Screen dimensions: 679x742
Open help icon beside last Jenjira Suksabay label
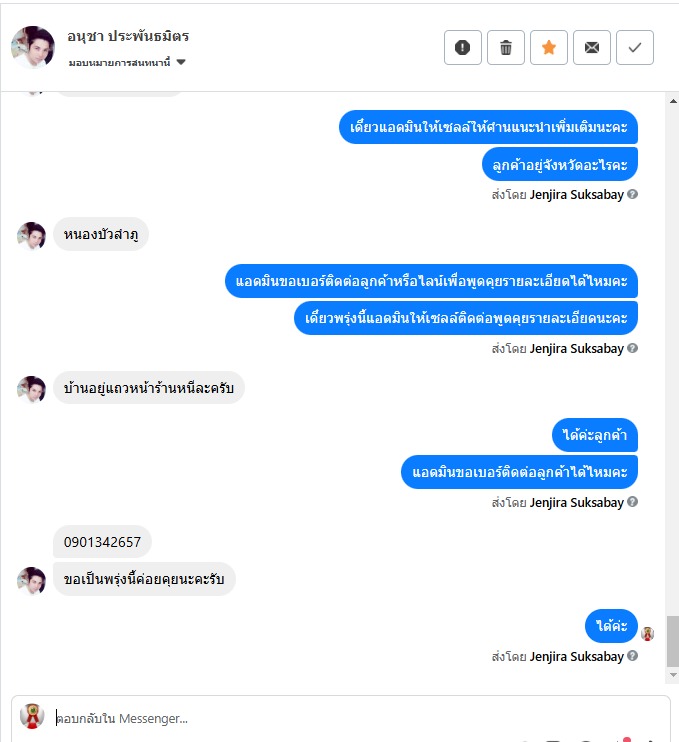(632, 656)
